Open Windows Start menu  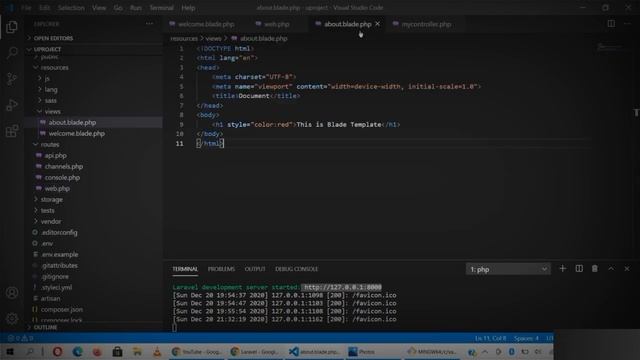tap(10, 351)
